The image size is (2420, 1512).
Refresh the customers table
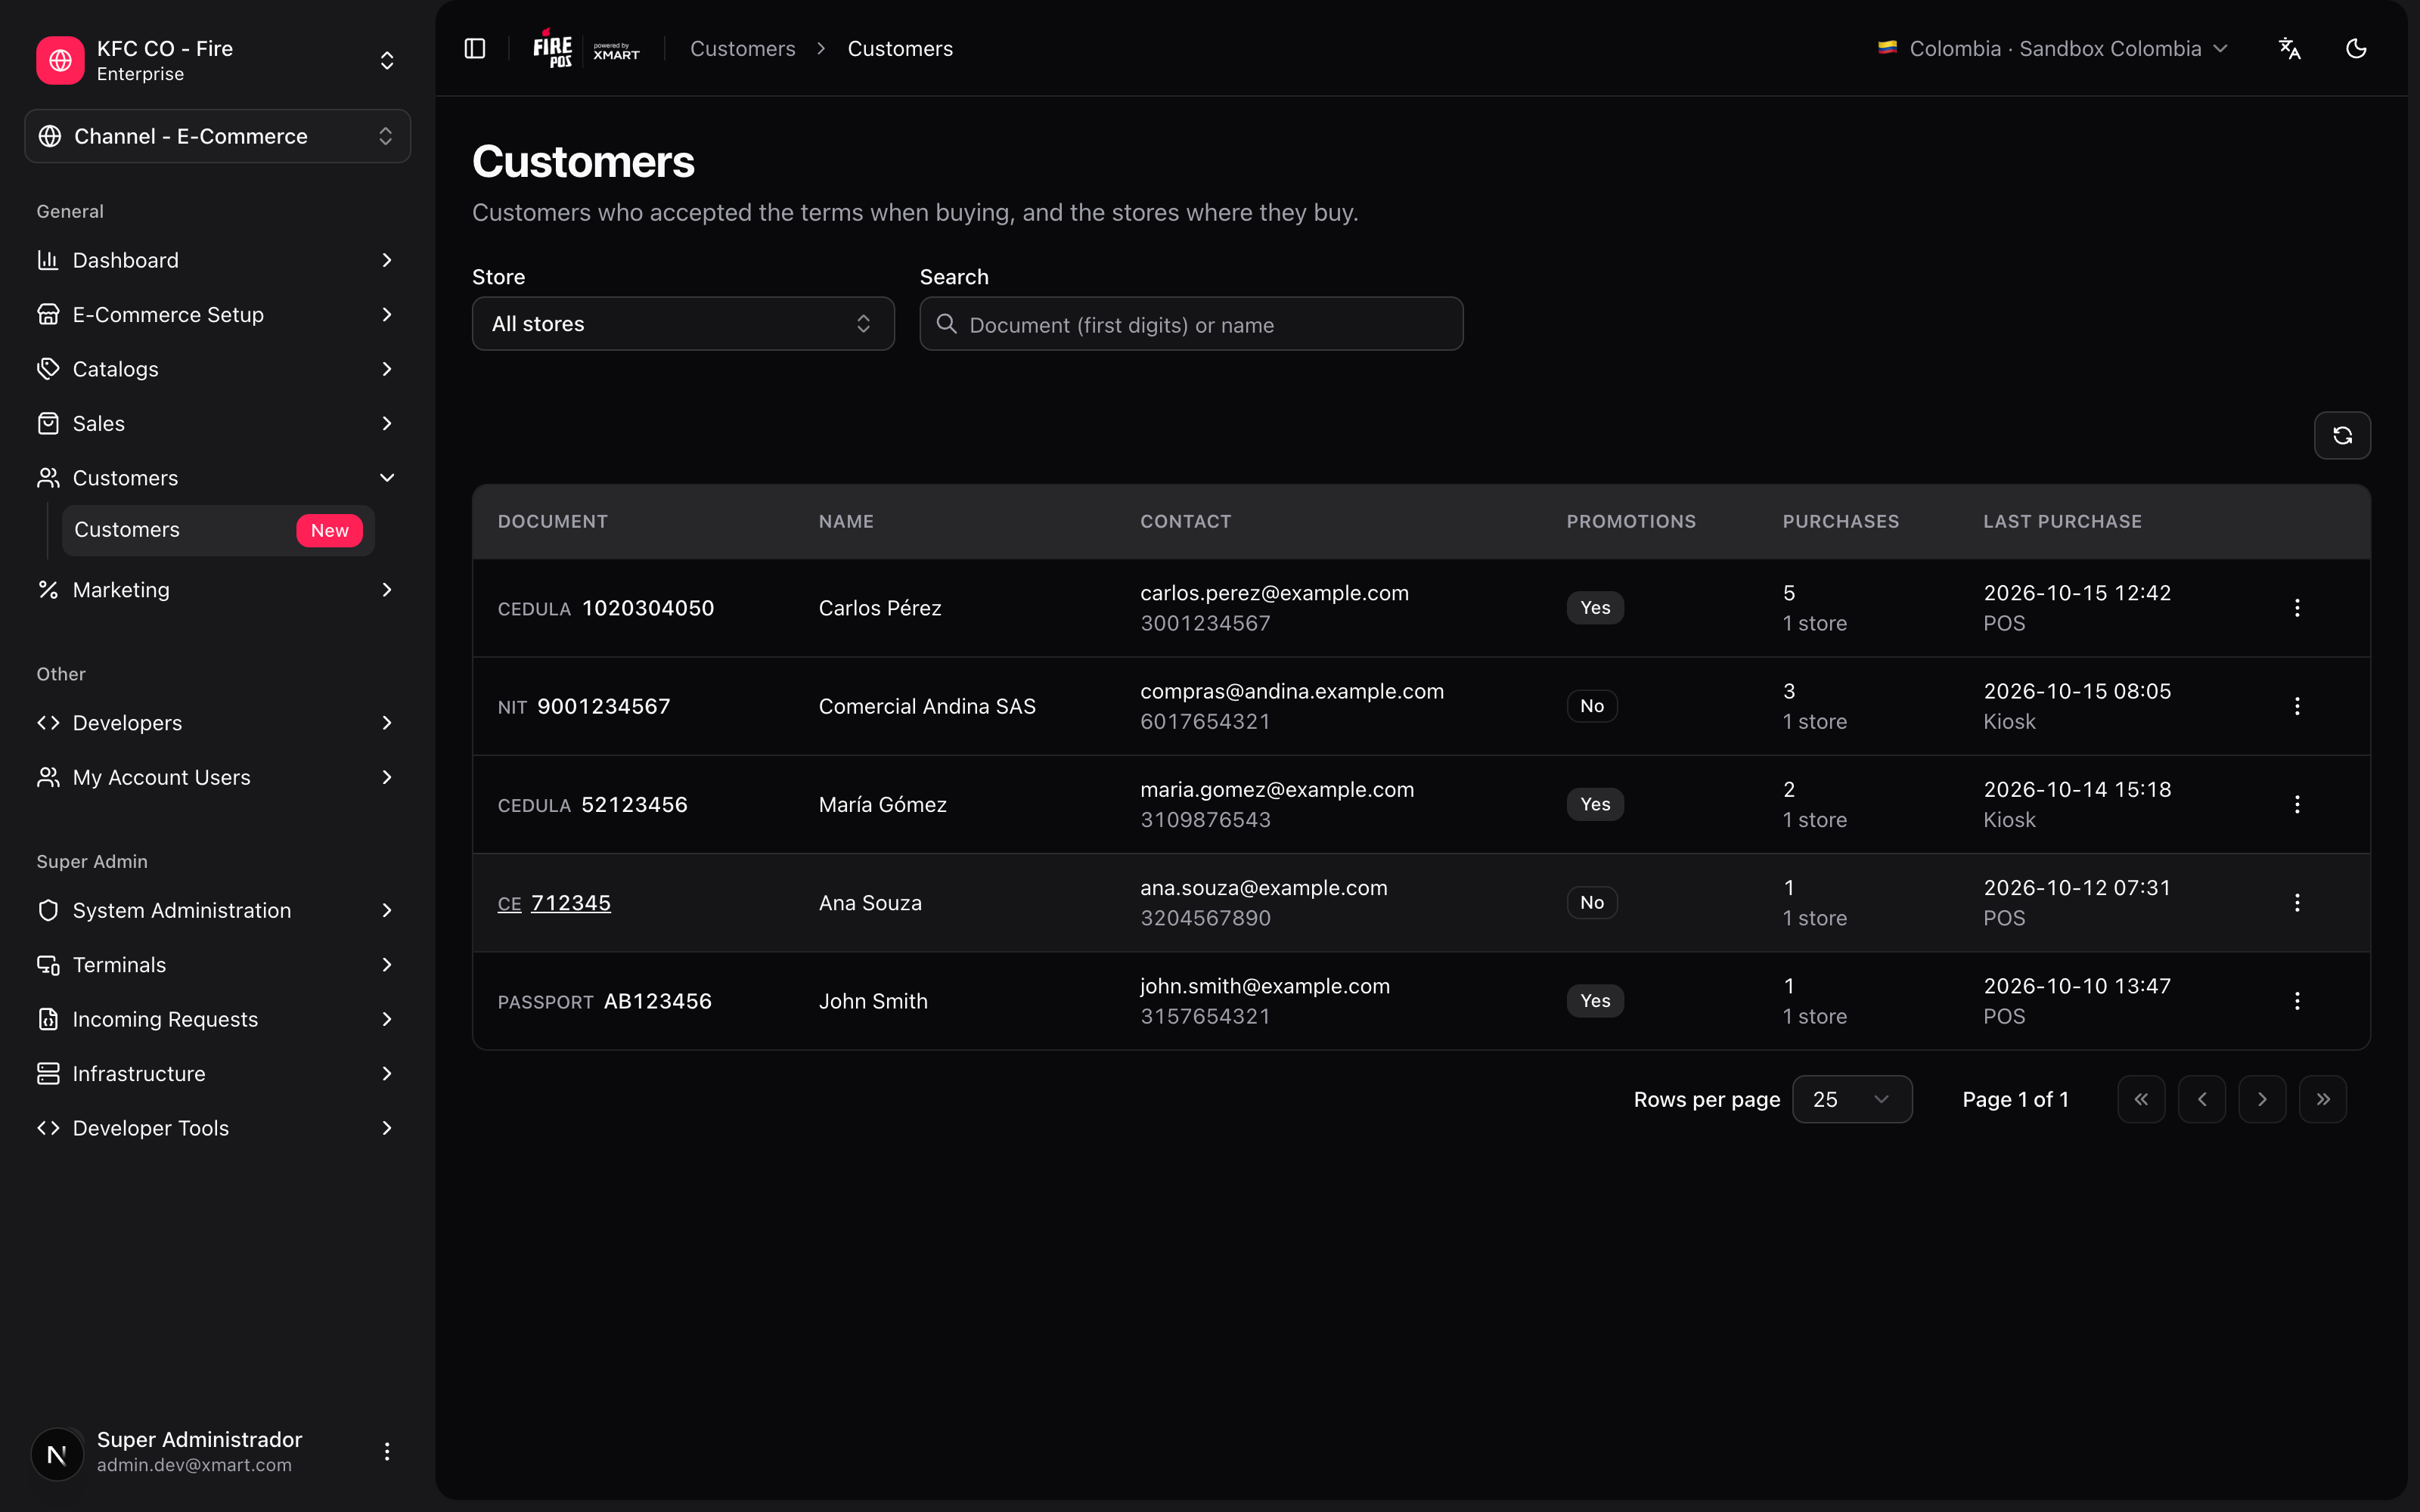coord(2342,435)
